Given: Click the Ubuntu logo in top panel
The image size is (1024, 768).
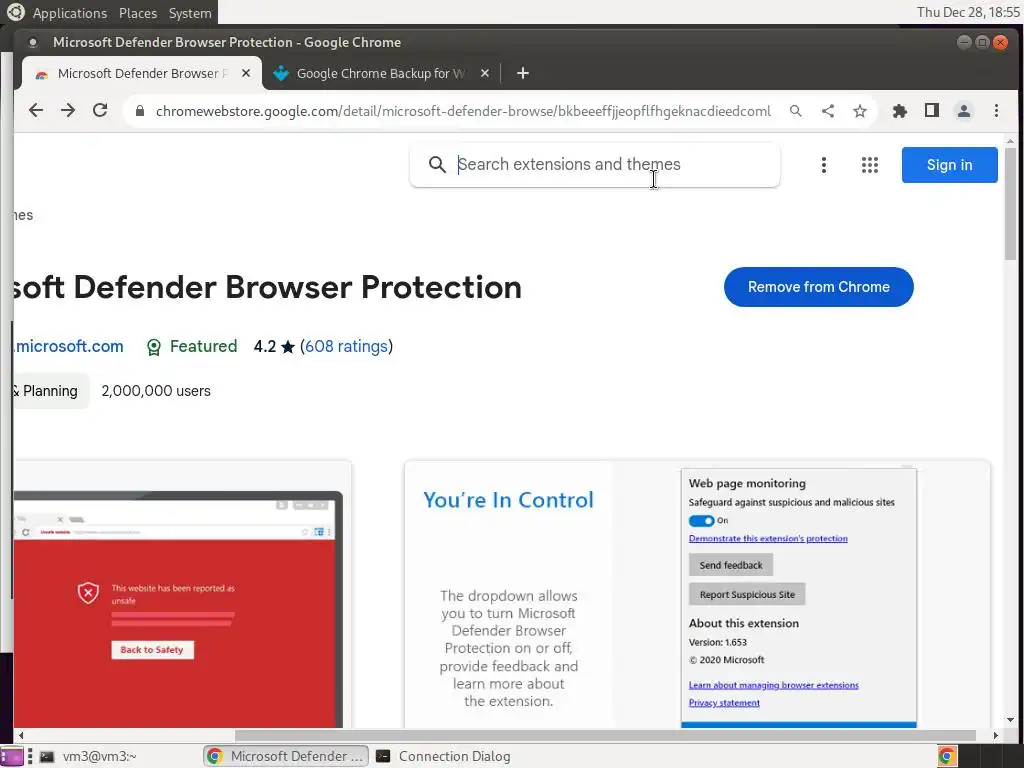Looking at the screenshot, I should 15,12.
